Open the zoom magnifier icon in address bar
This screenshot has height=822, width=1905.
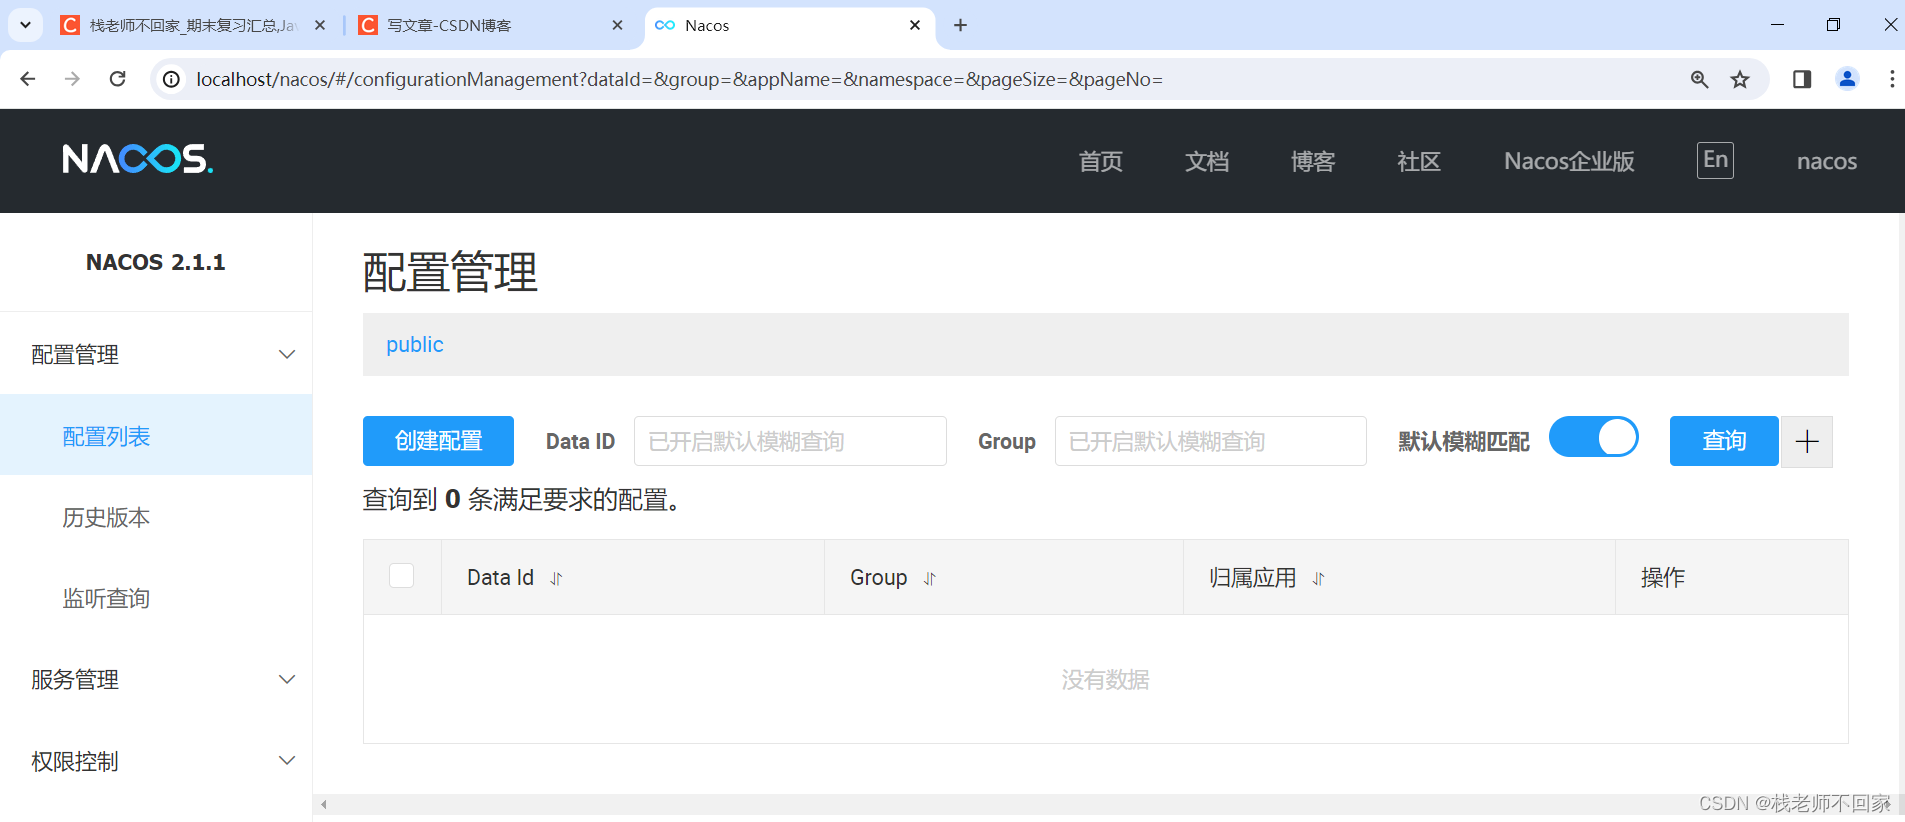(1699, 79)
